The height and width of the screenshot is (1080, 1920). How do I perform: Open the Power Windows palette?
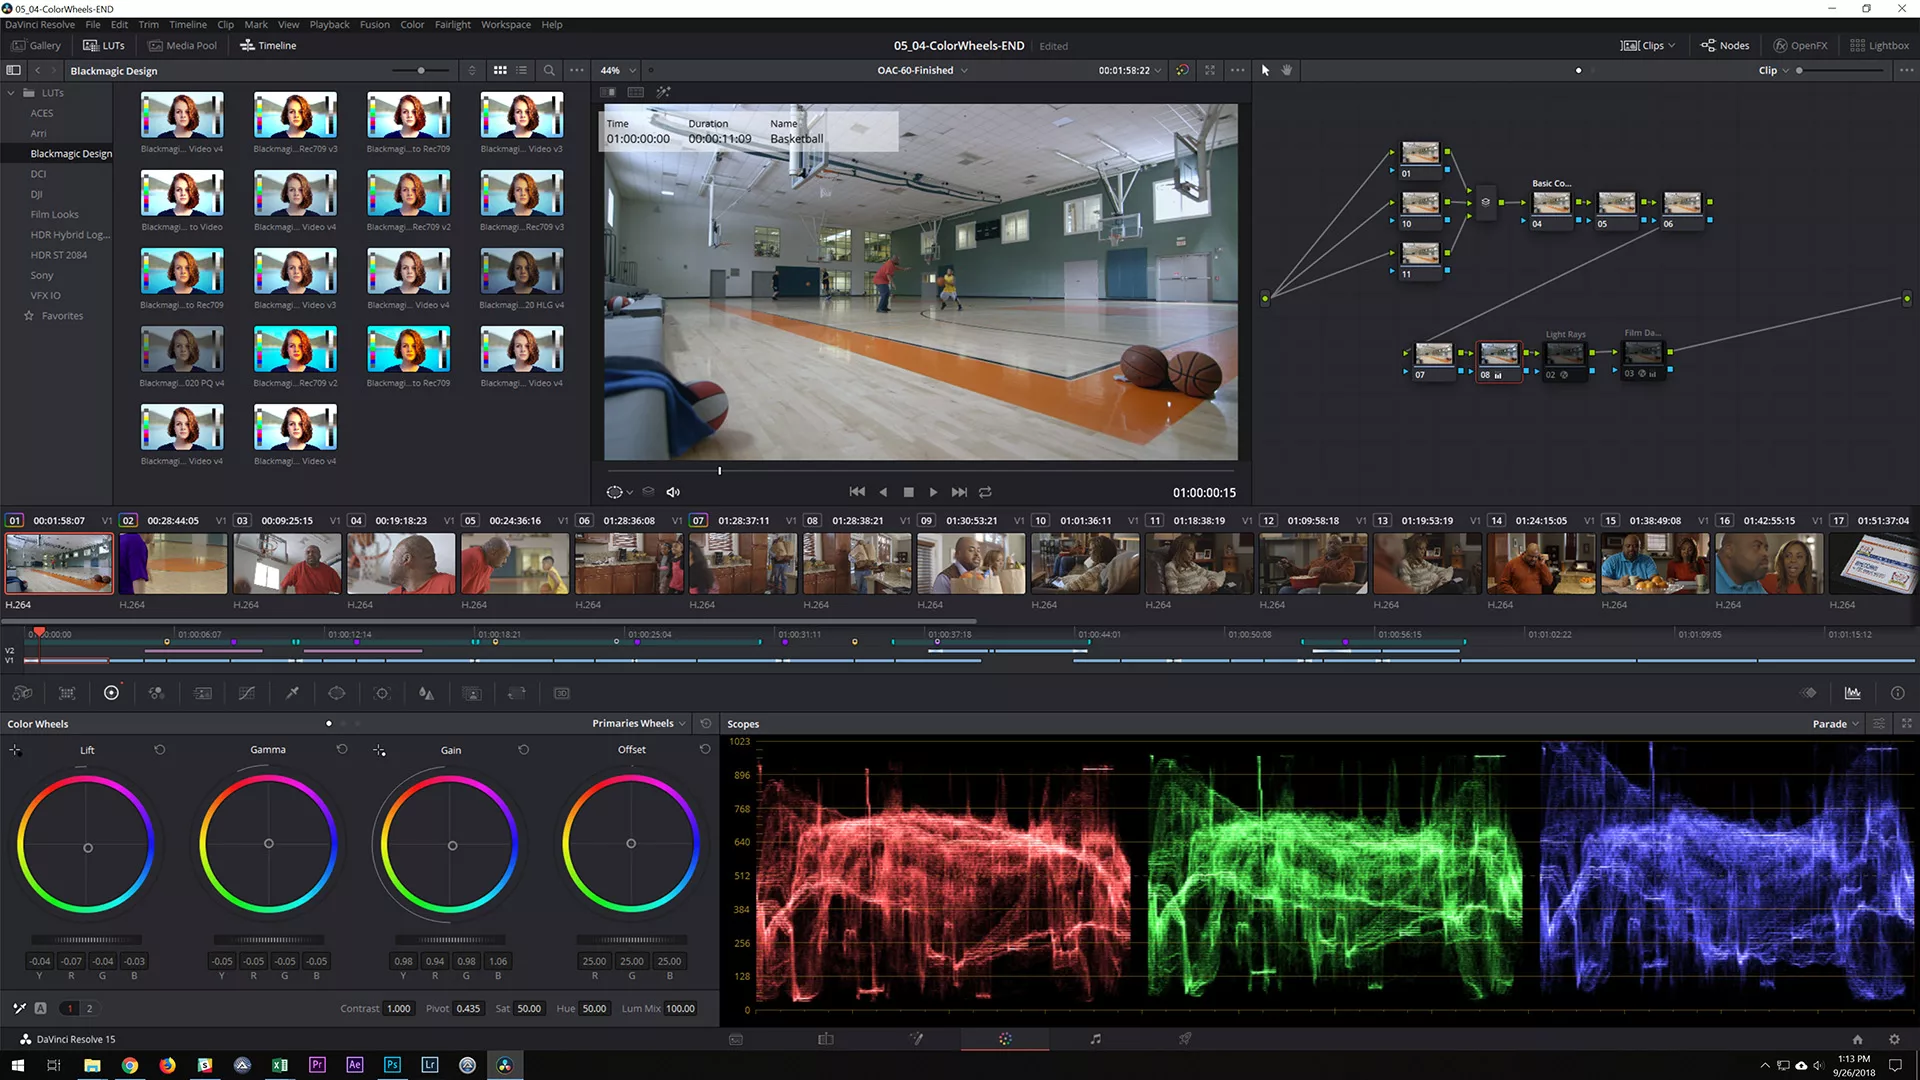[x=337, y=692]
